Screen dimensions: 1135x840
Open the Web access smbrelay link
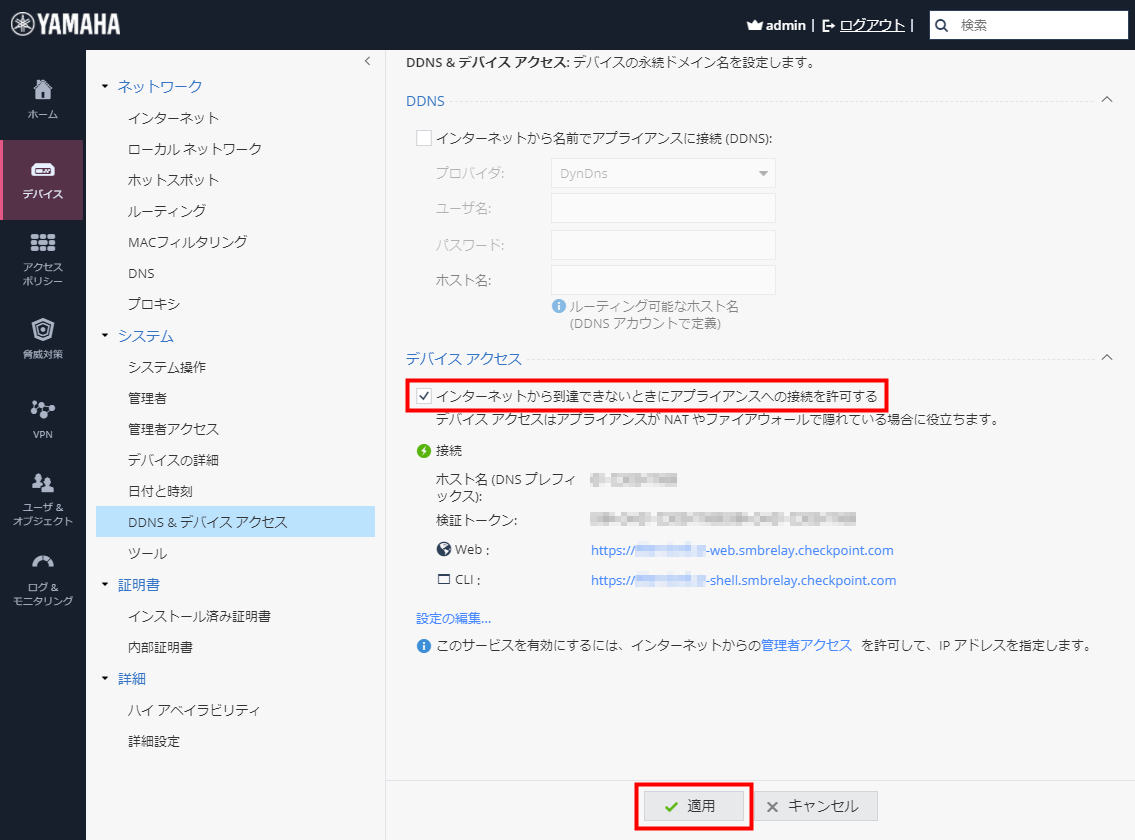coord(742,550)
